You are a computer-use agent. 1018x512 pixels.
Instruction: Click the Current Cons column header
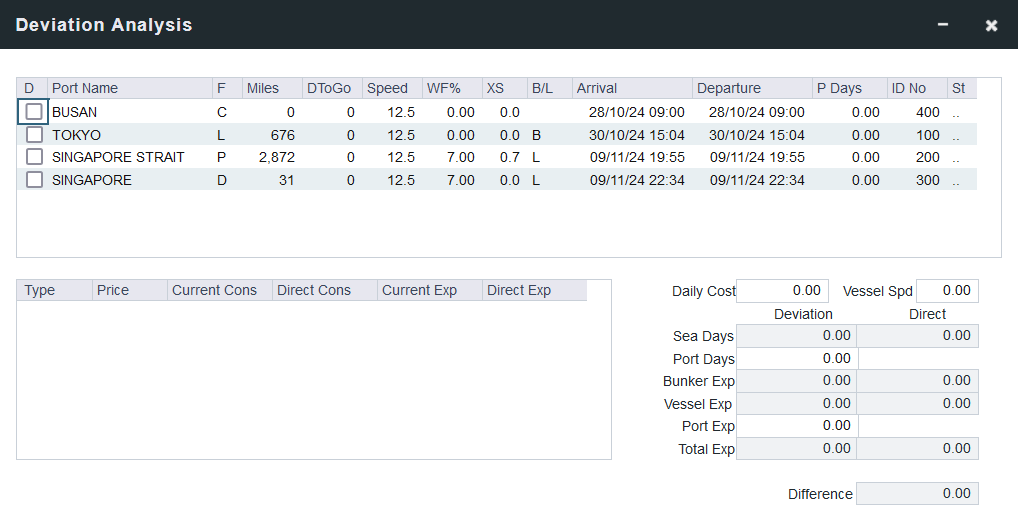point(219,290)
